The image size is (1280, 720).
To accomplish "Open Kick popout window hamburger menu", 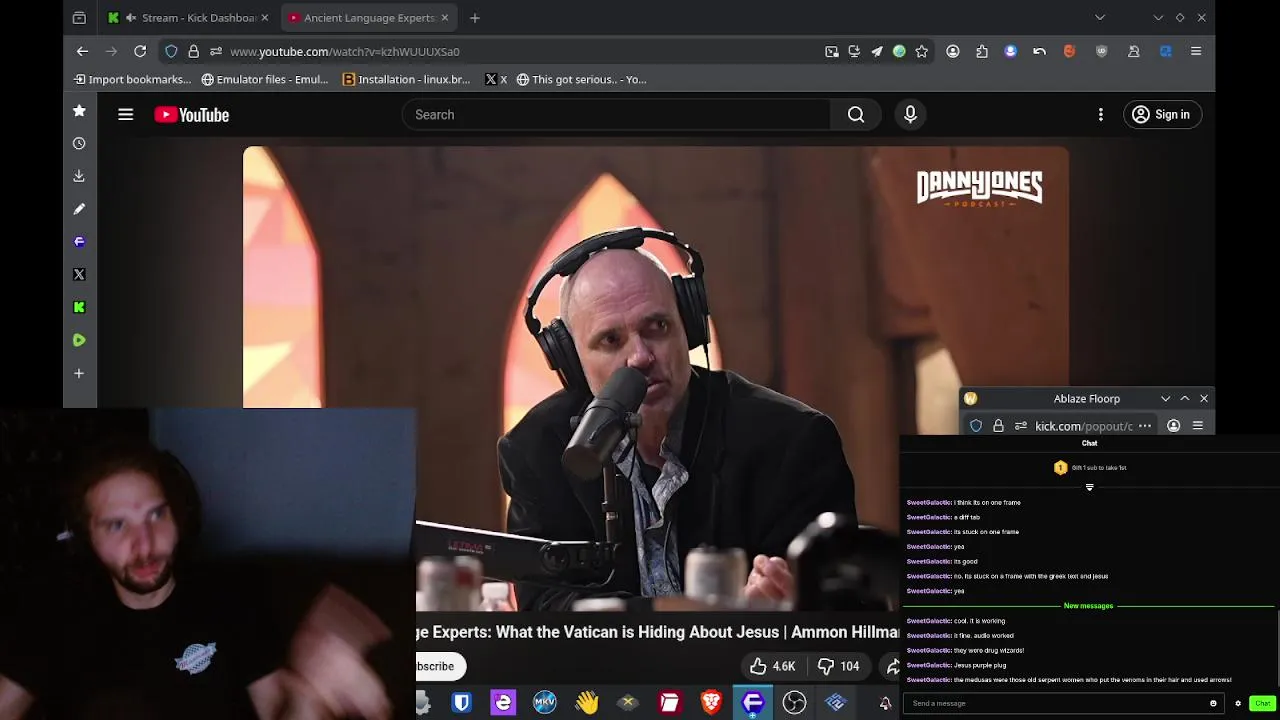I will point(1197,426).
